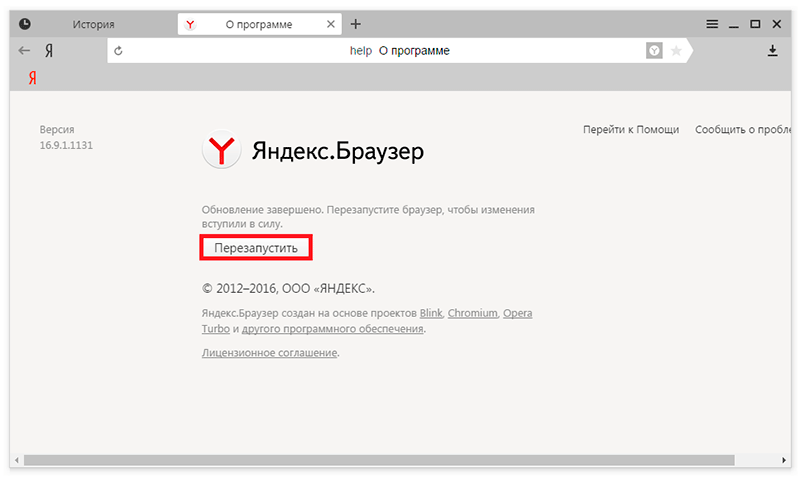Click version number 16.9.1.1131
The width and height of the screenshot is (800, 478).
click(x=66, y=145)
